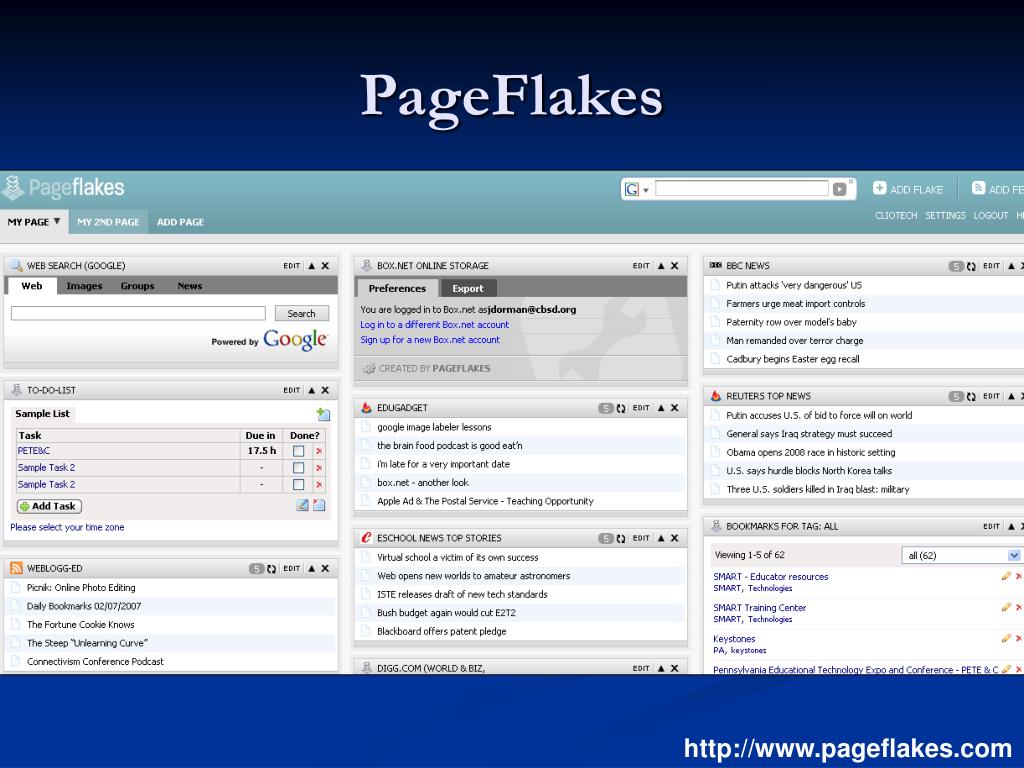Collapse the Web Search (Google) flake
The image size is (1024, 768).
coord(312,266)
